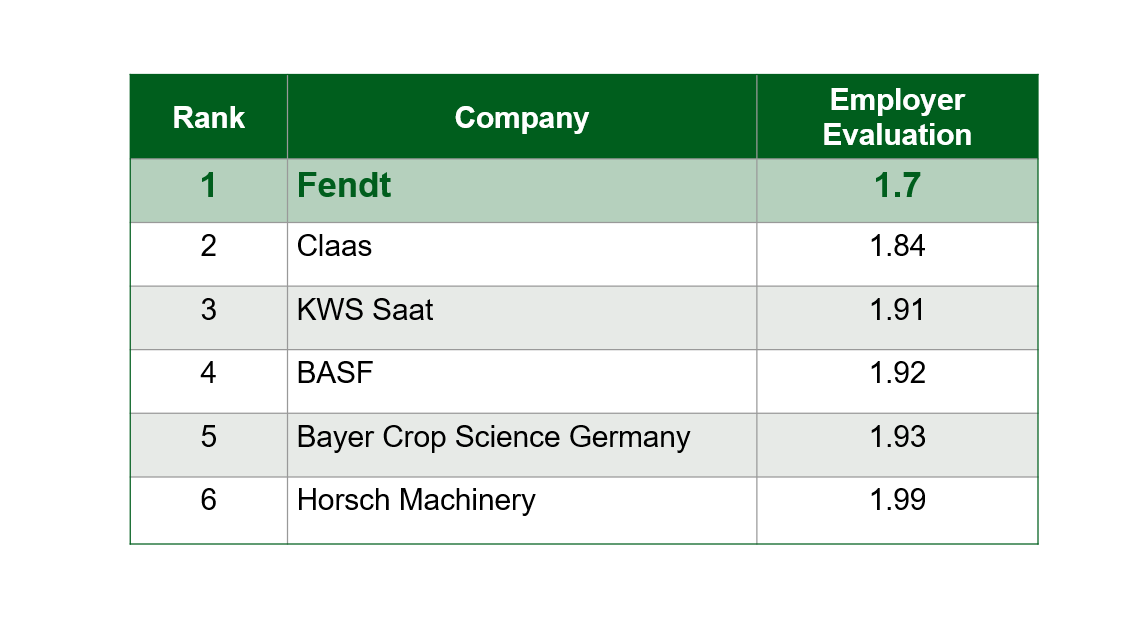Select the 1.92 evaluation value

tap(897, 373)
